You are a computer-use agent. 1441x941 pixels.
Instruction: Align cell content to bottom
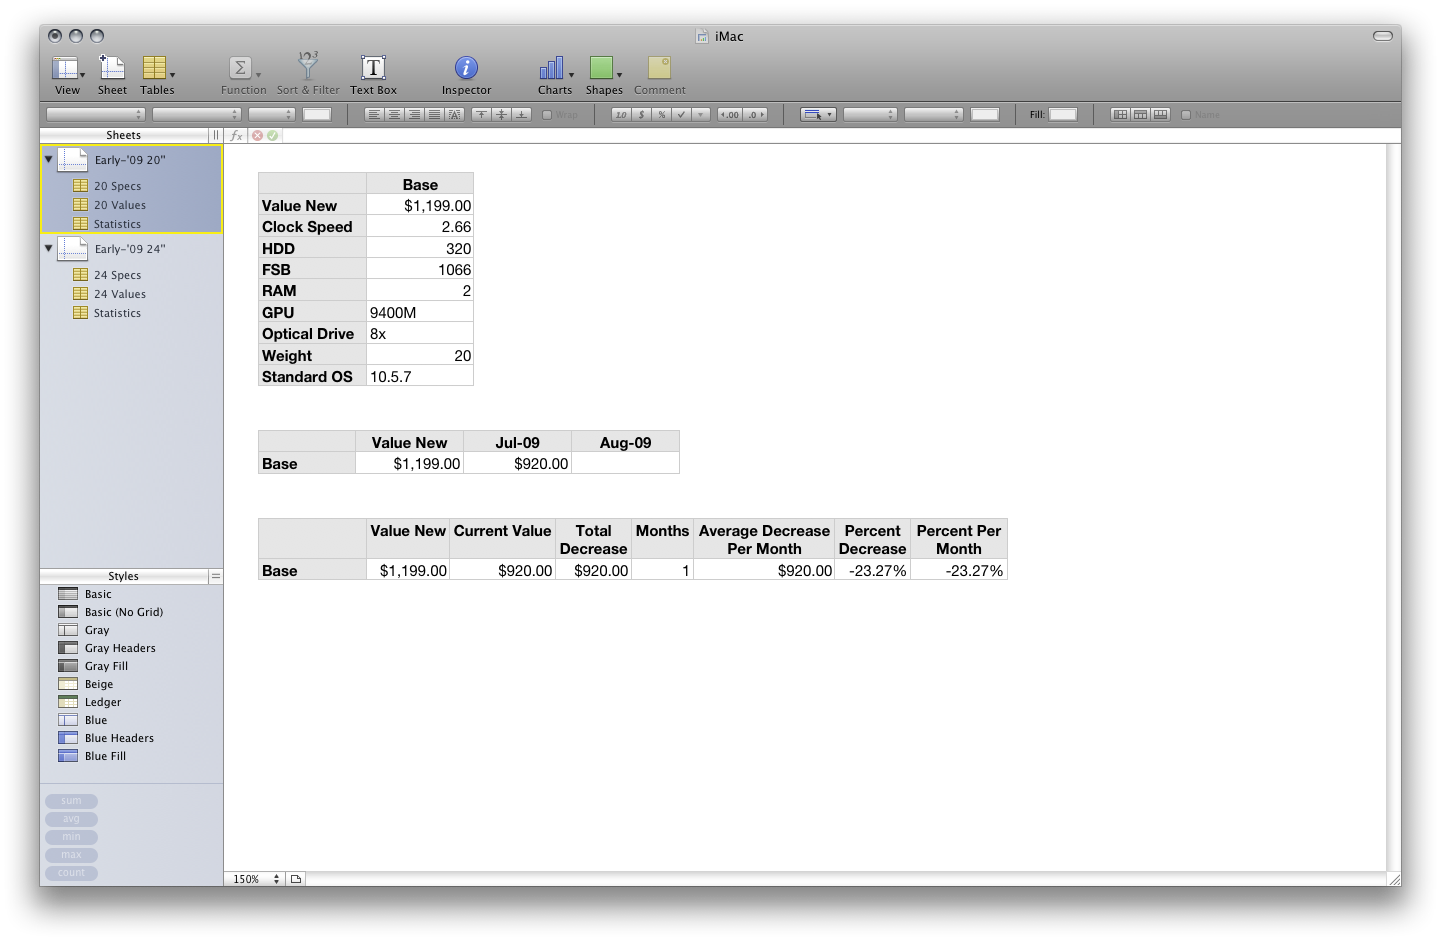pos(521,114)
